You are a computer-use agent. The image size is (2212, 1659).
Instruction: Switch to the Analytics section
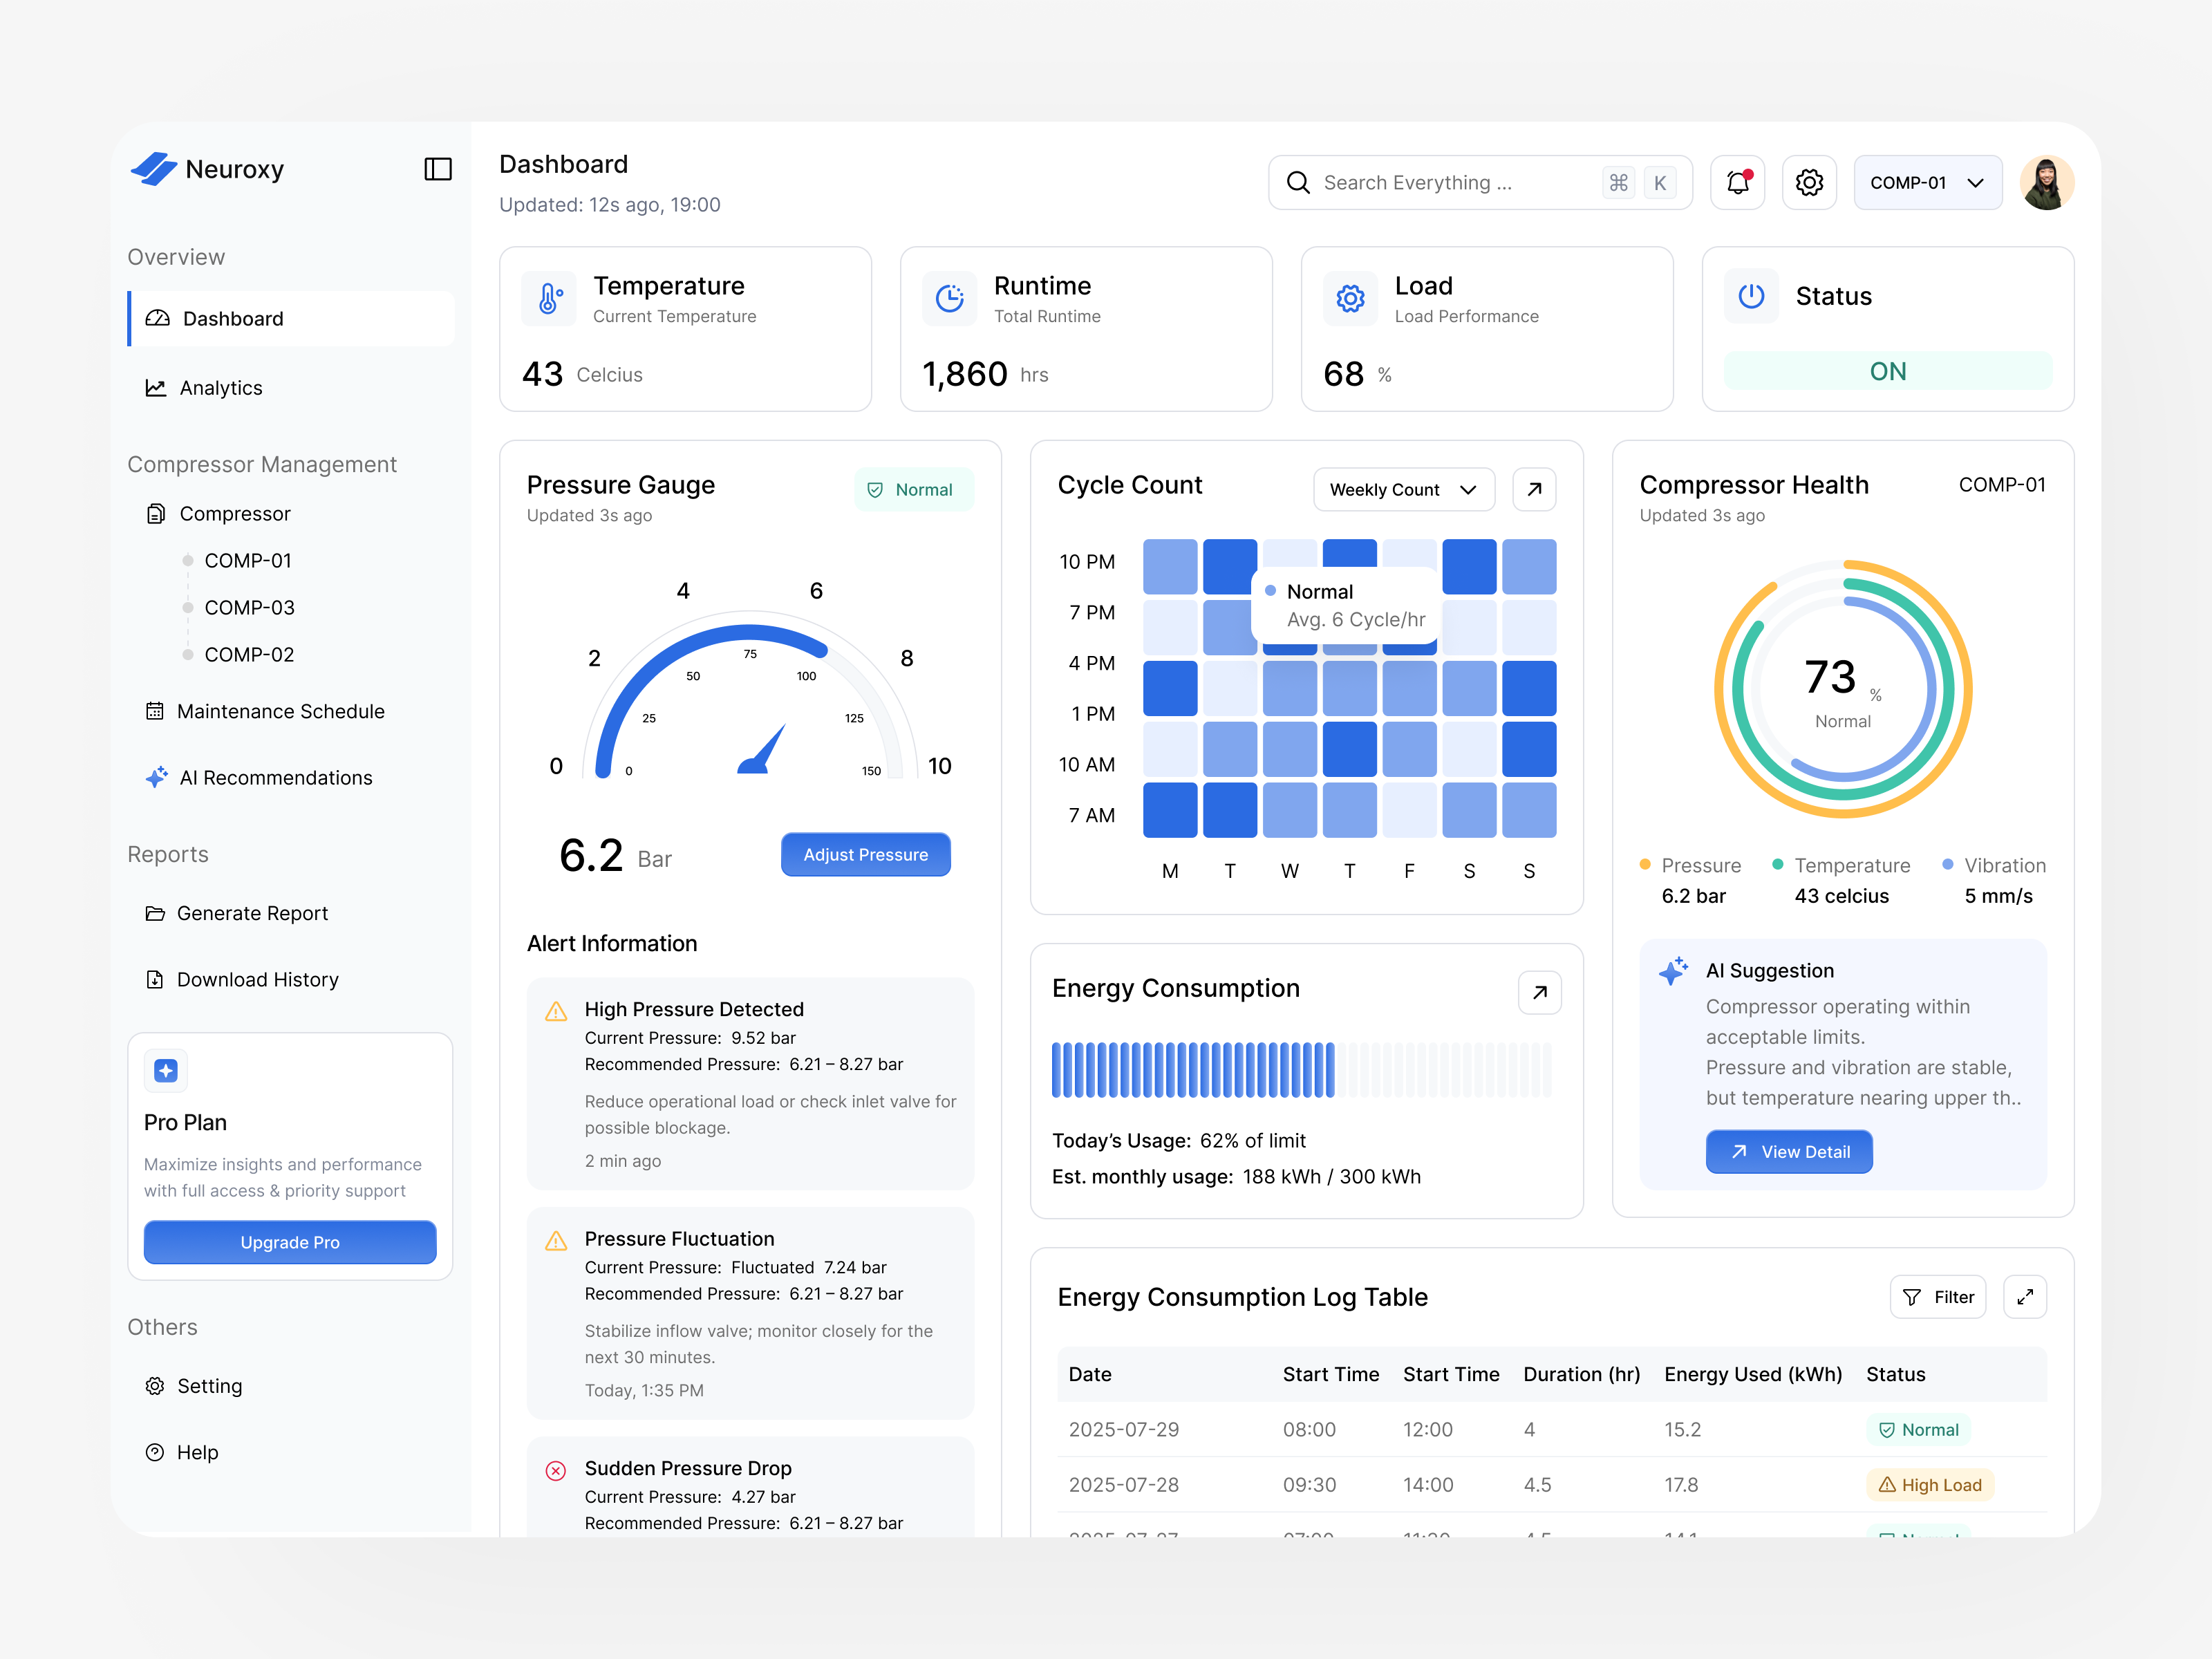[220, 388]
